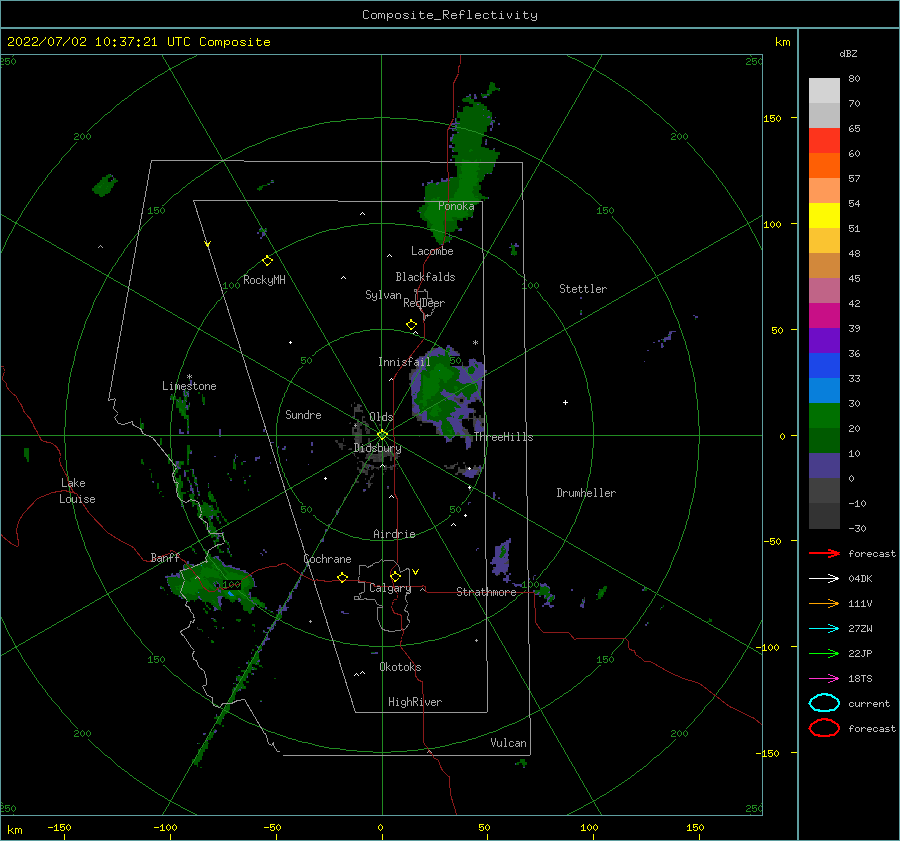Click the Drumheller city label

pyautogui.click(x=586, y=493)
